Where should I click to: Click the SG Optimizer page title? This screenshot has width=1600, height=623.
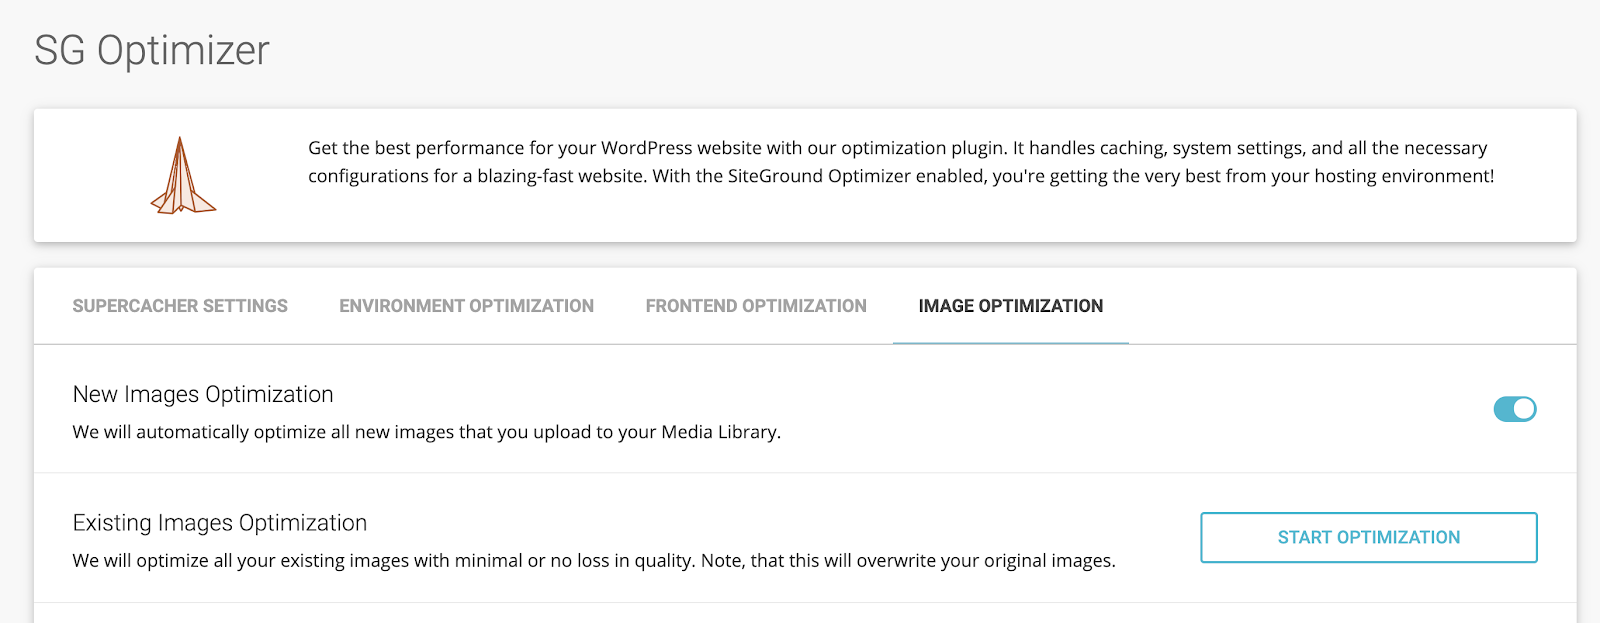click(x=152, y=50)
